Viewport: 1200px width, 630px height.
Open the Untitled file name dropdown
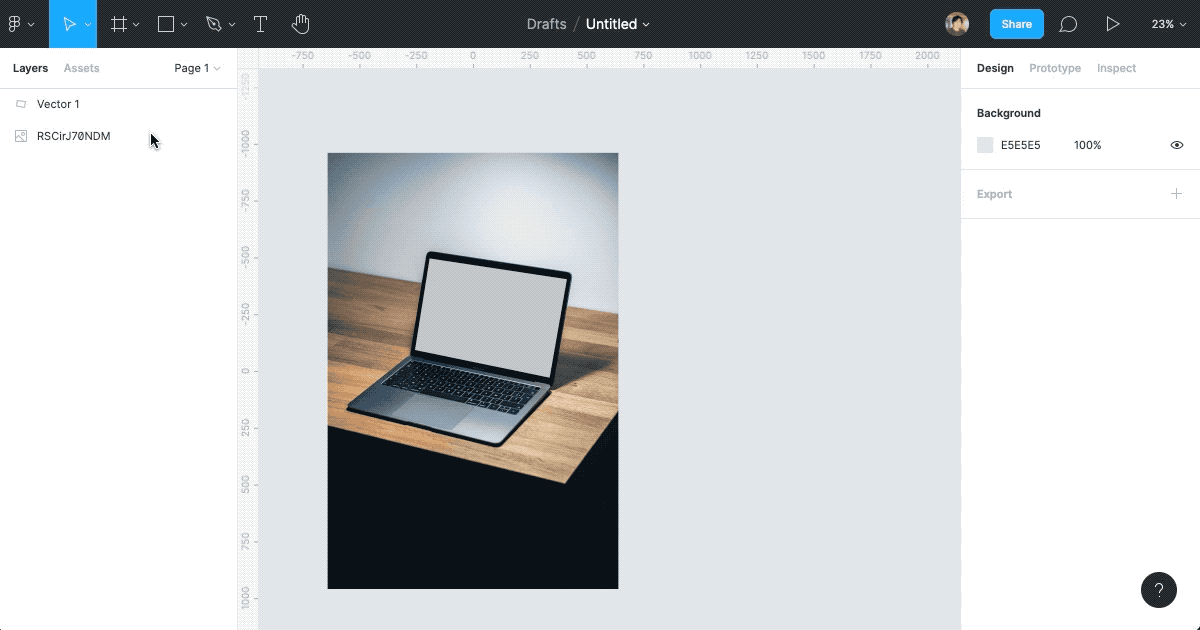pos(616,23)
